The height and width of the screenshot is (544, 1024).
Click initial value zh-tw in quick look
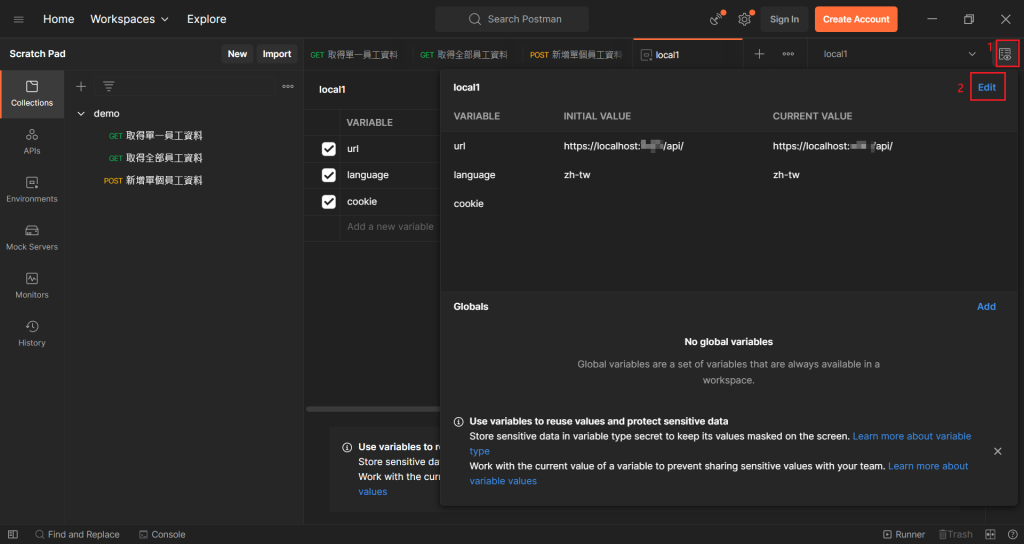[577, 175]
